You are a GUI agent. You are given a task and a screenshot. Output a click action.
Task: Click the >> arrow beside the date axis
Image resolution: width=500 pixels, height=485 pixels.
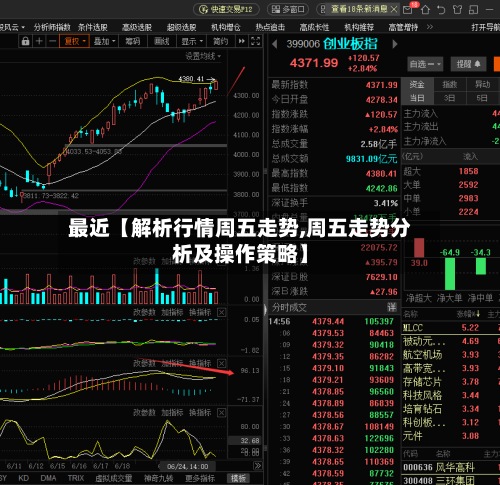(257, 466)
